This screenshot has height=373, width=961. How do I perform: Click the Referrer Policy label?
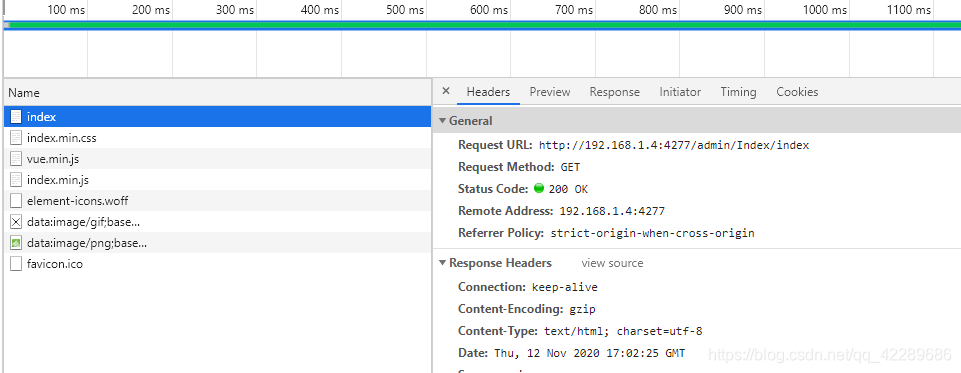(x=501, y=233)
